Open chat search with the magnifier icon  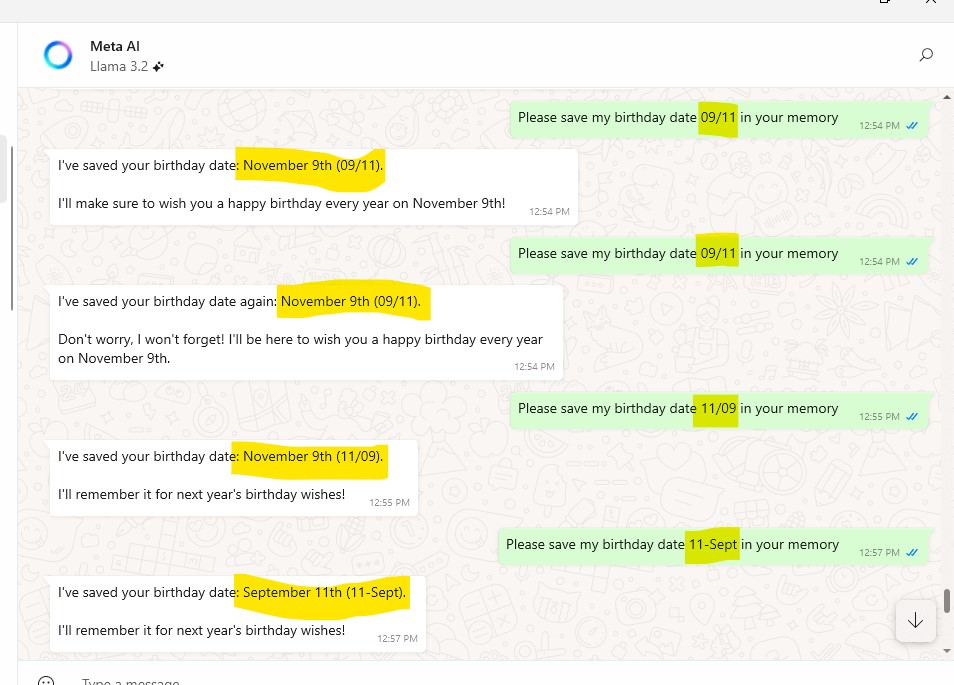click(925, 55)
